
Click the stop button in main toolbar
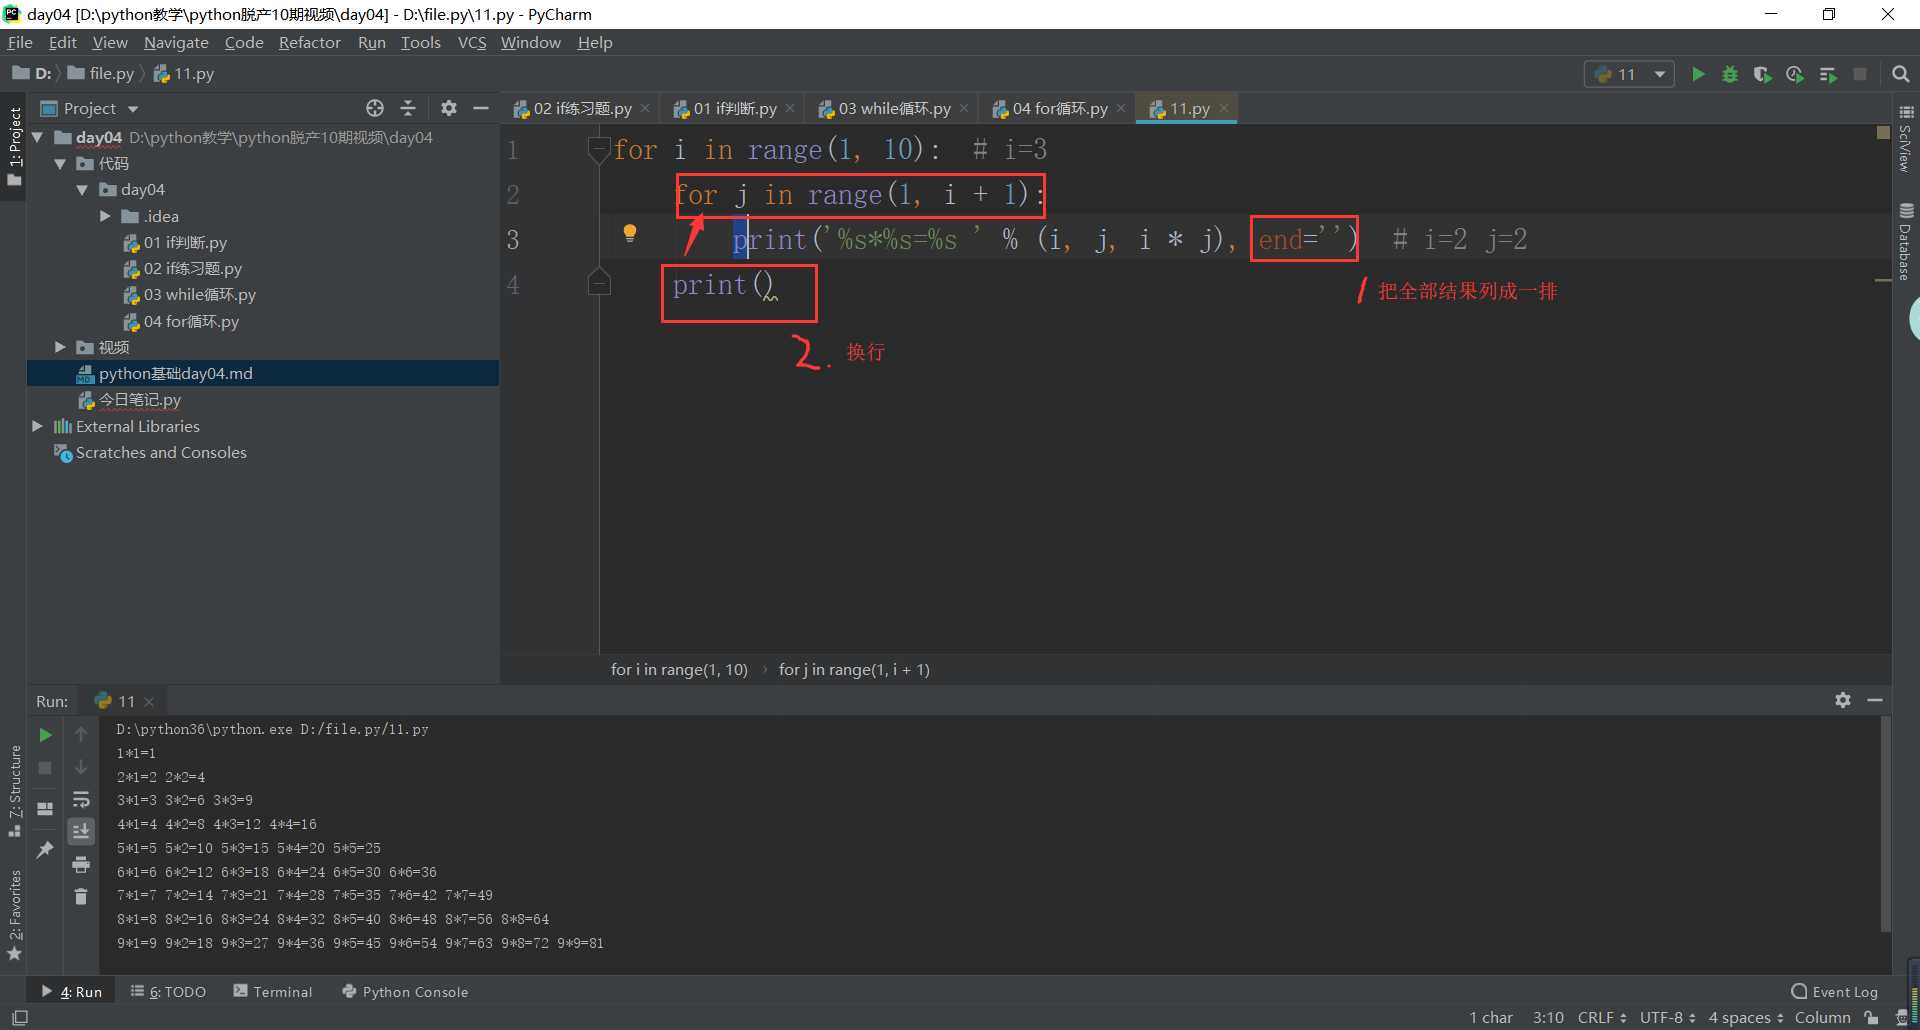click(1860, 74)
